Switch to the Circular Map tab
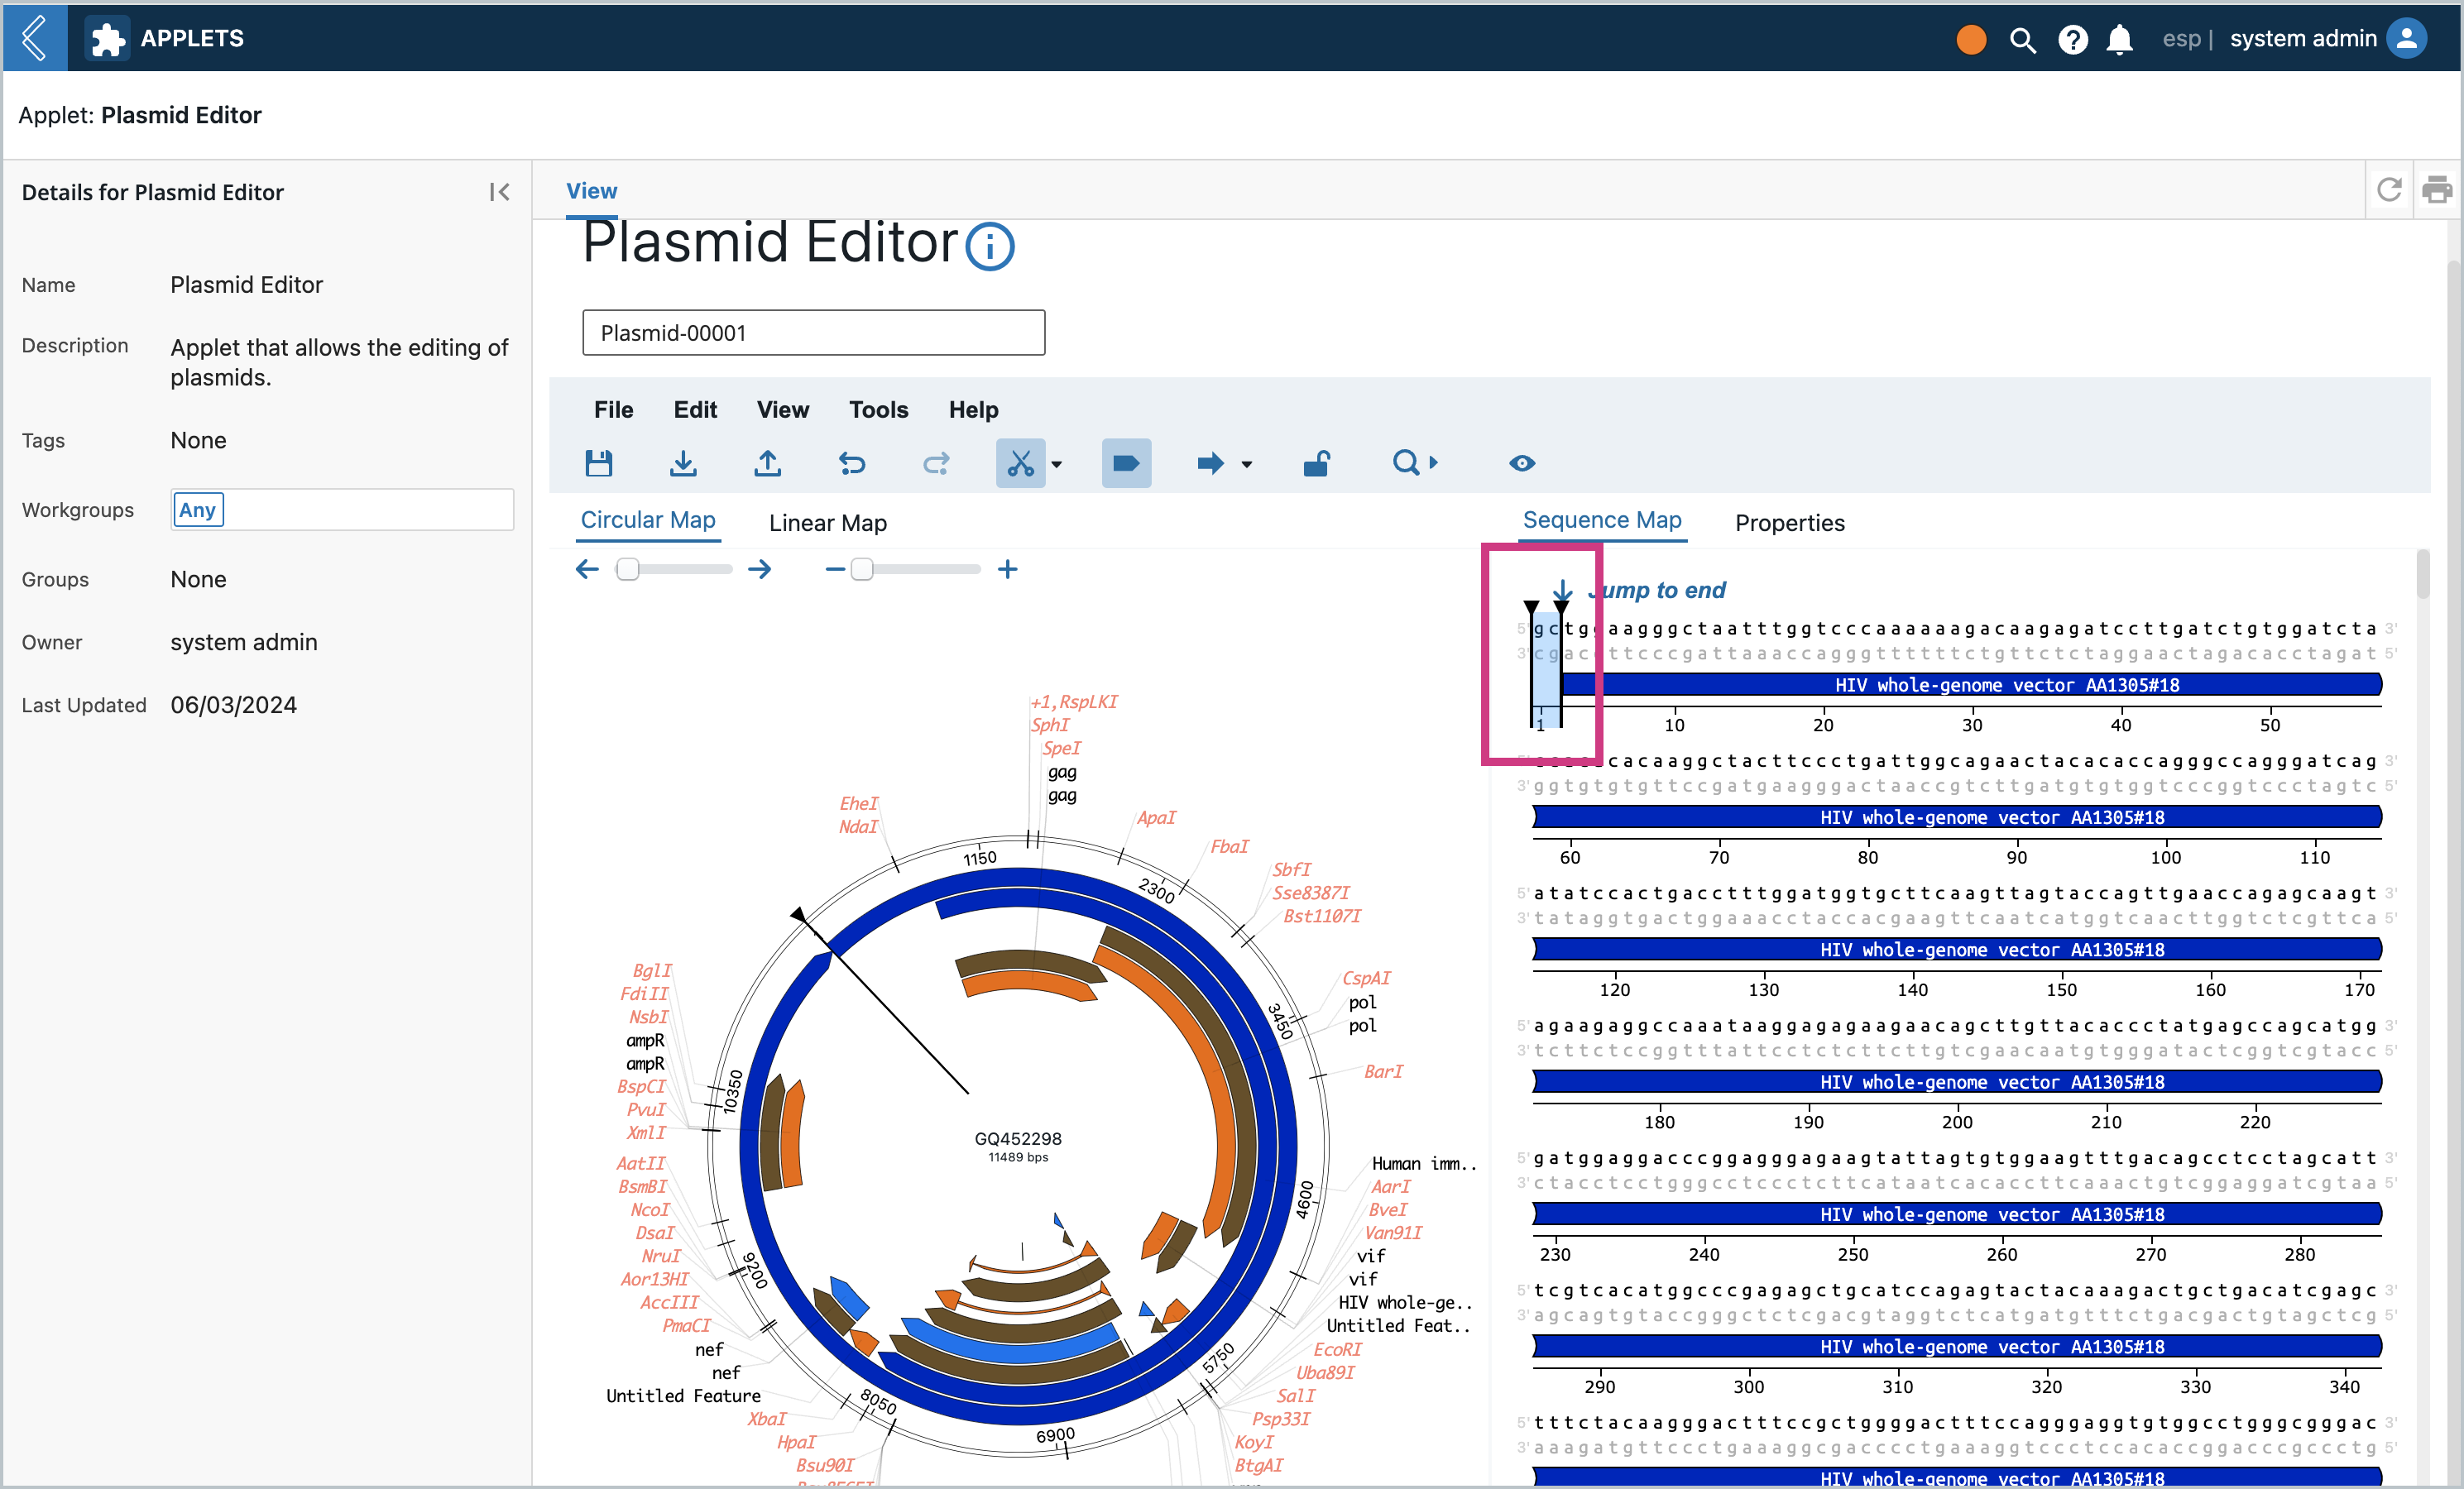Viewport: 2464px width, 1489px height. pos(648,520)
